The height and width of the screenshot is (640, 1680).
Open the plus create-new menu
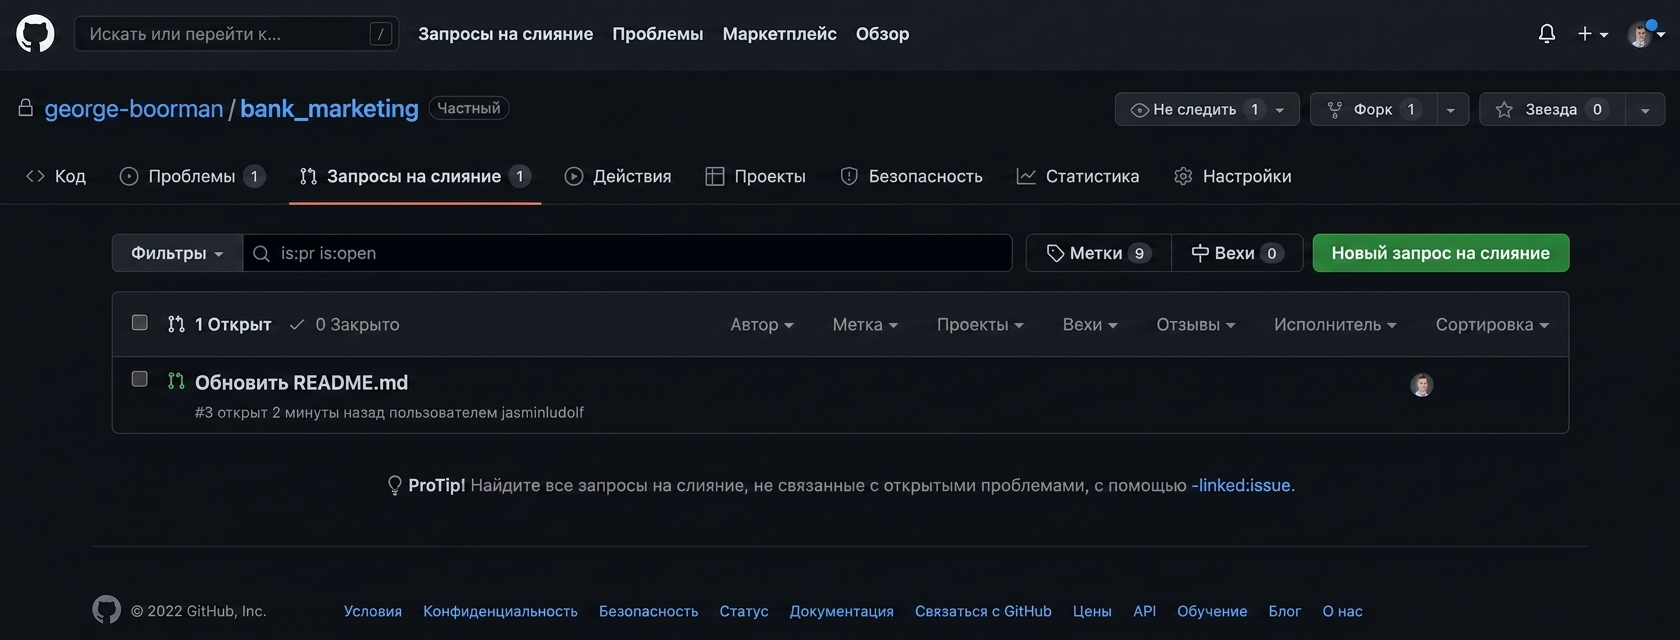(x=1592, y=34)
